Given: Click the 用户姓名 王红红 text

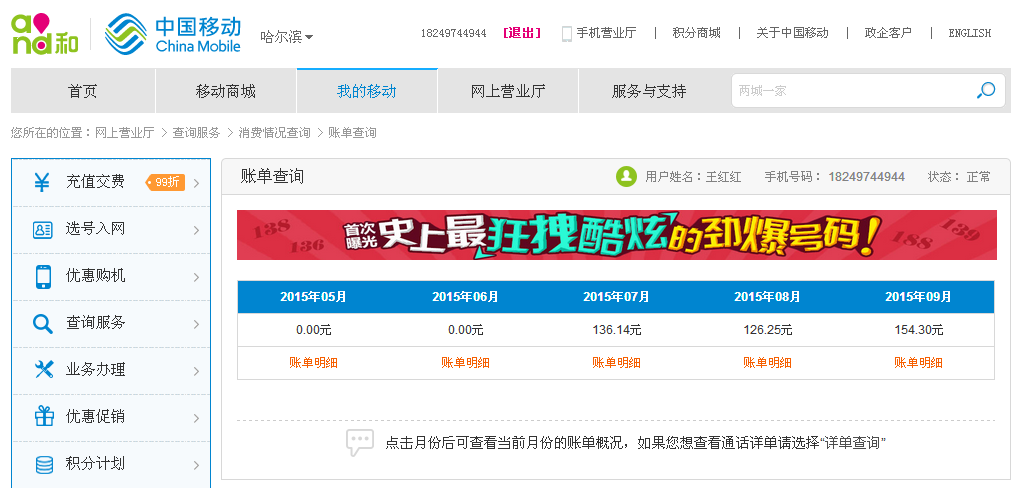Looking at the screenshot, I should pos(693,176).
